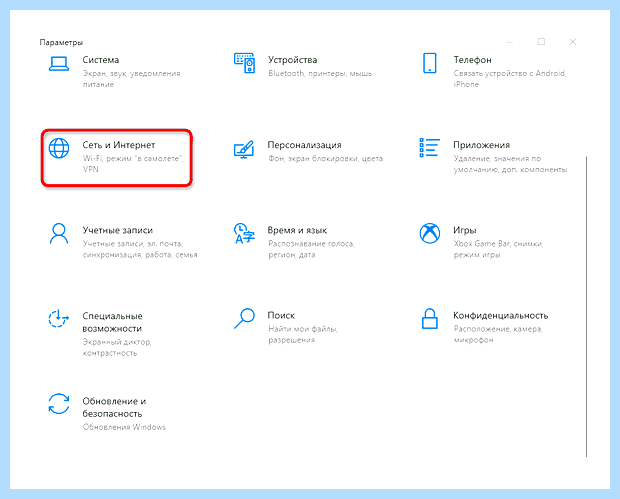Click the description 'Bluetooth, принтеры, мышь'
This screenshot has height=499, width=620.
[320, 74]
